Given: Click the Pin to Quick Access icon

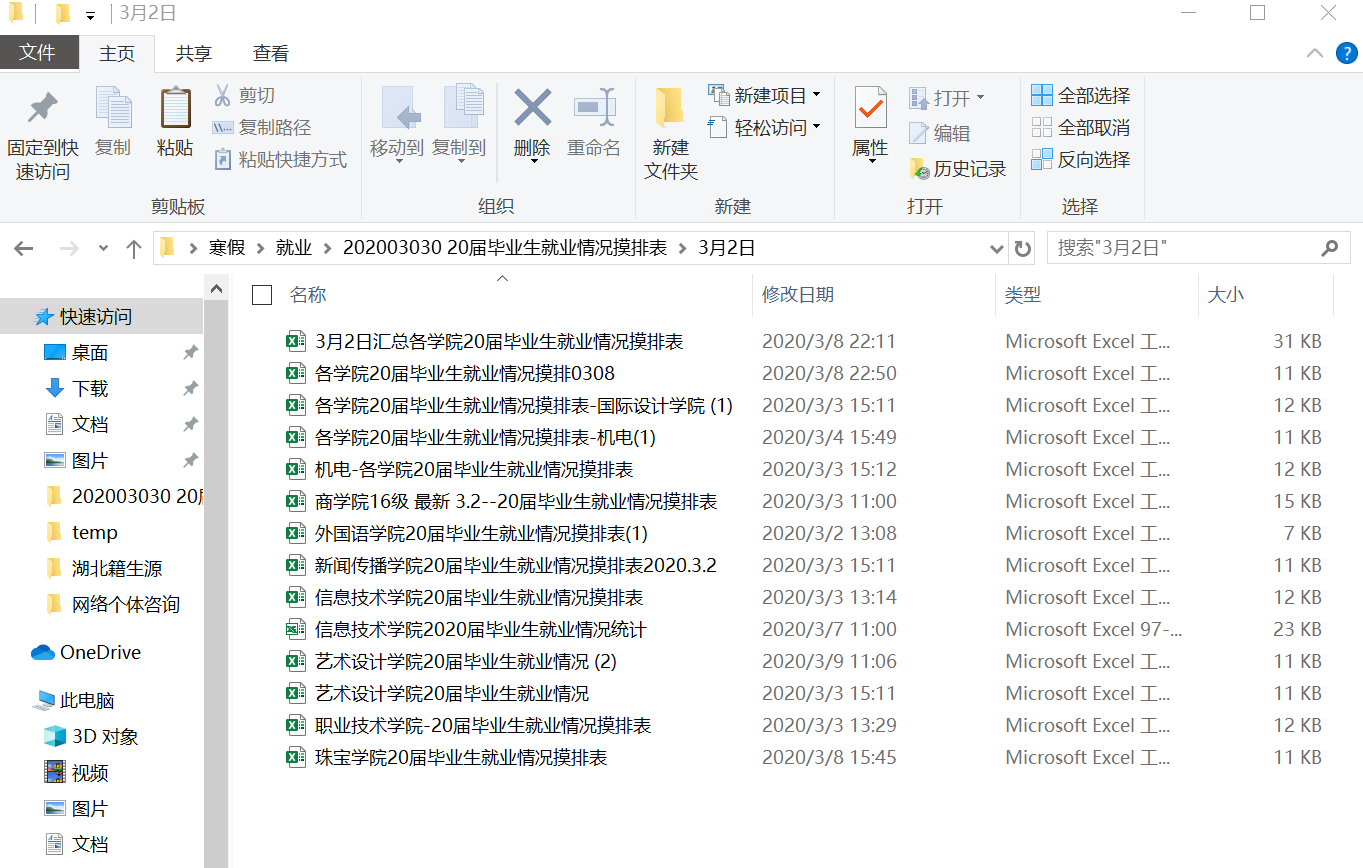Looking at the screenshot, I should pos(42,110).
